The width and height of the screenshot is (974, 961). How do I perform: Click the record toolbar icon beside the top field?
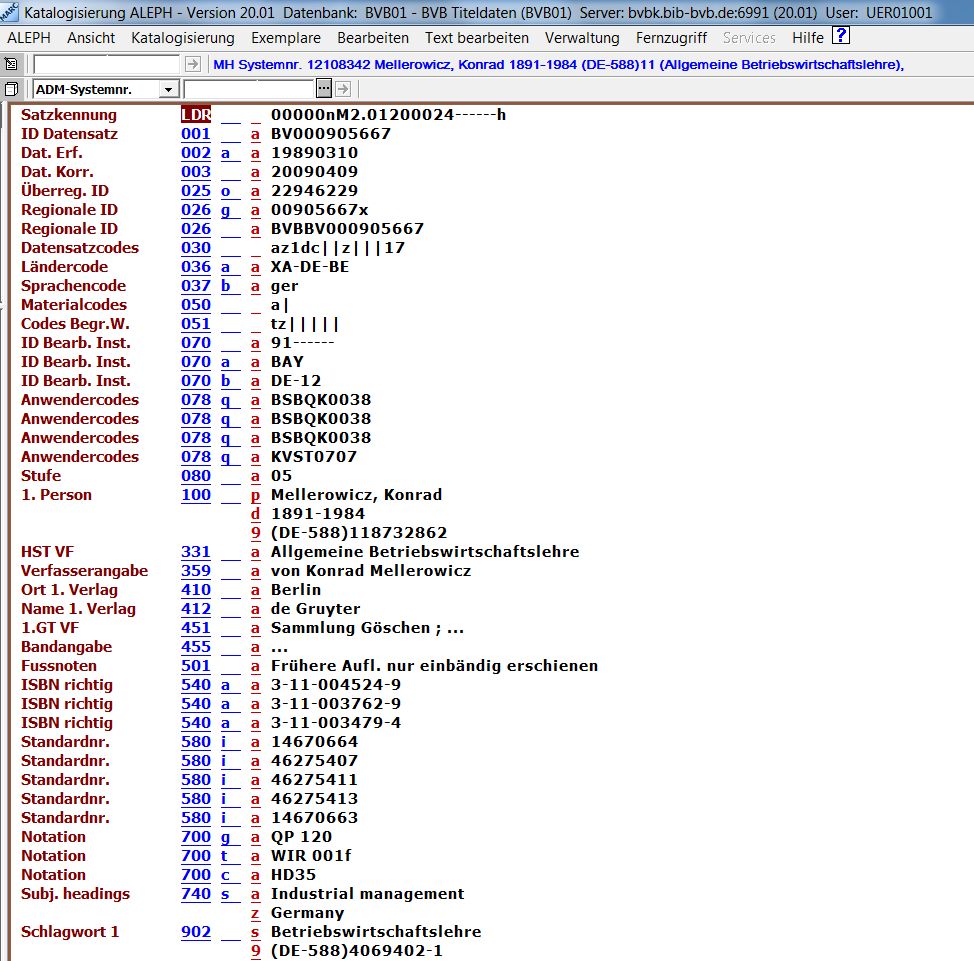(11, 64)
